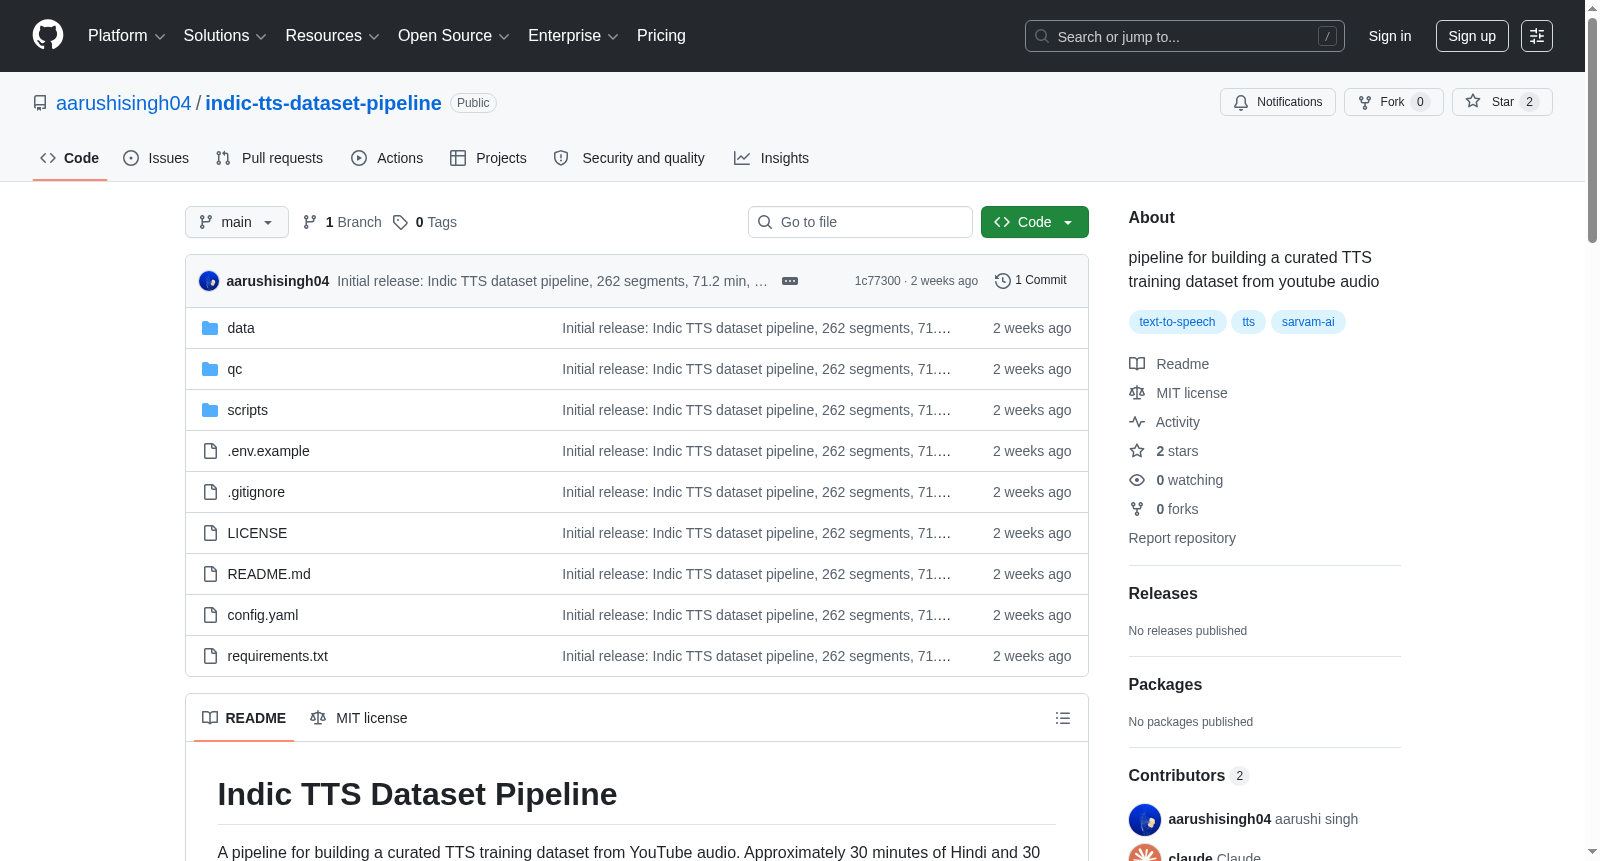Expand the green Code dropdown
This screenshot has width=1600, height=861.
coord(1035,222)
